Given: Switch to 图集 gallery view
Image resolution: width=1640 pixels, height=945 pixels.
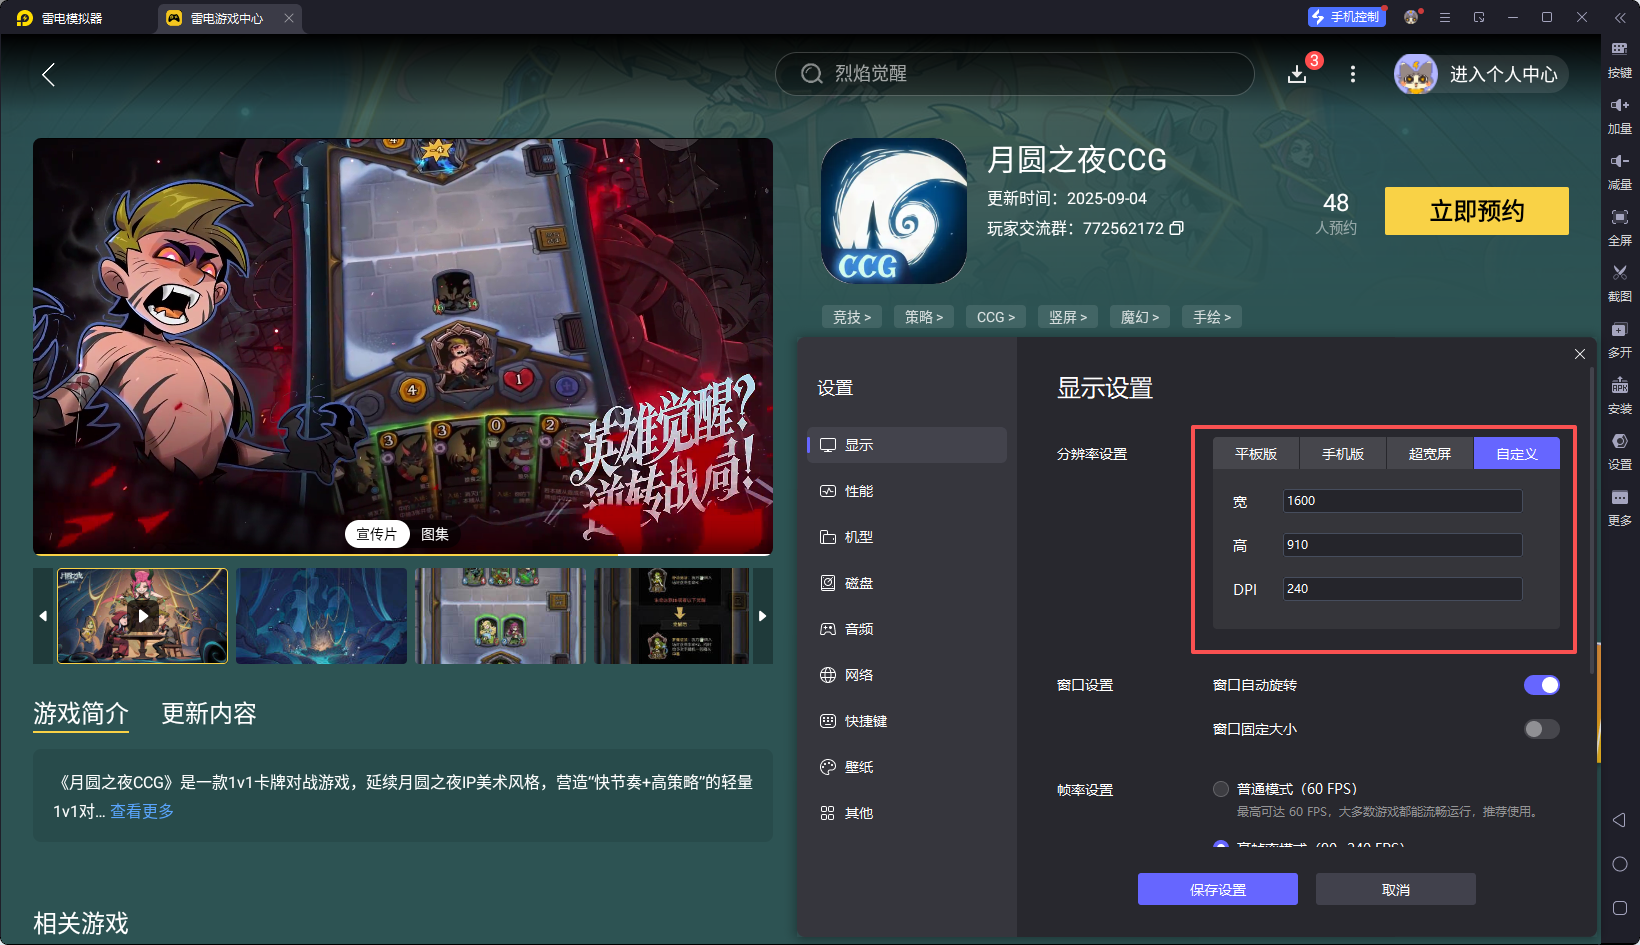Looking at the screenshot, I should (435, 534).
